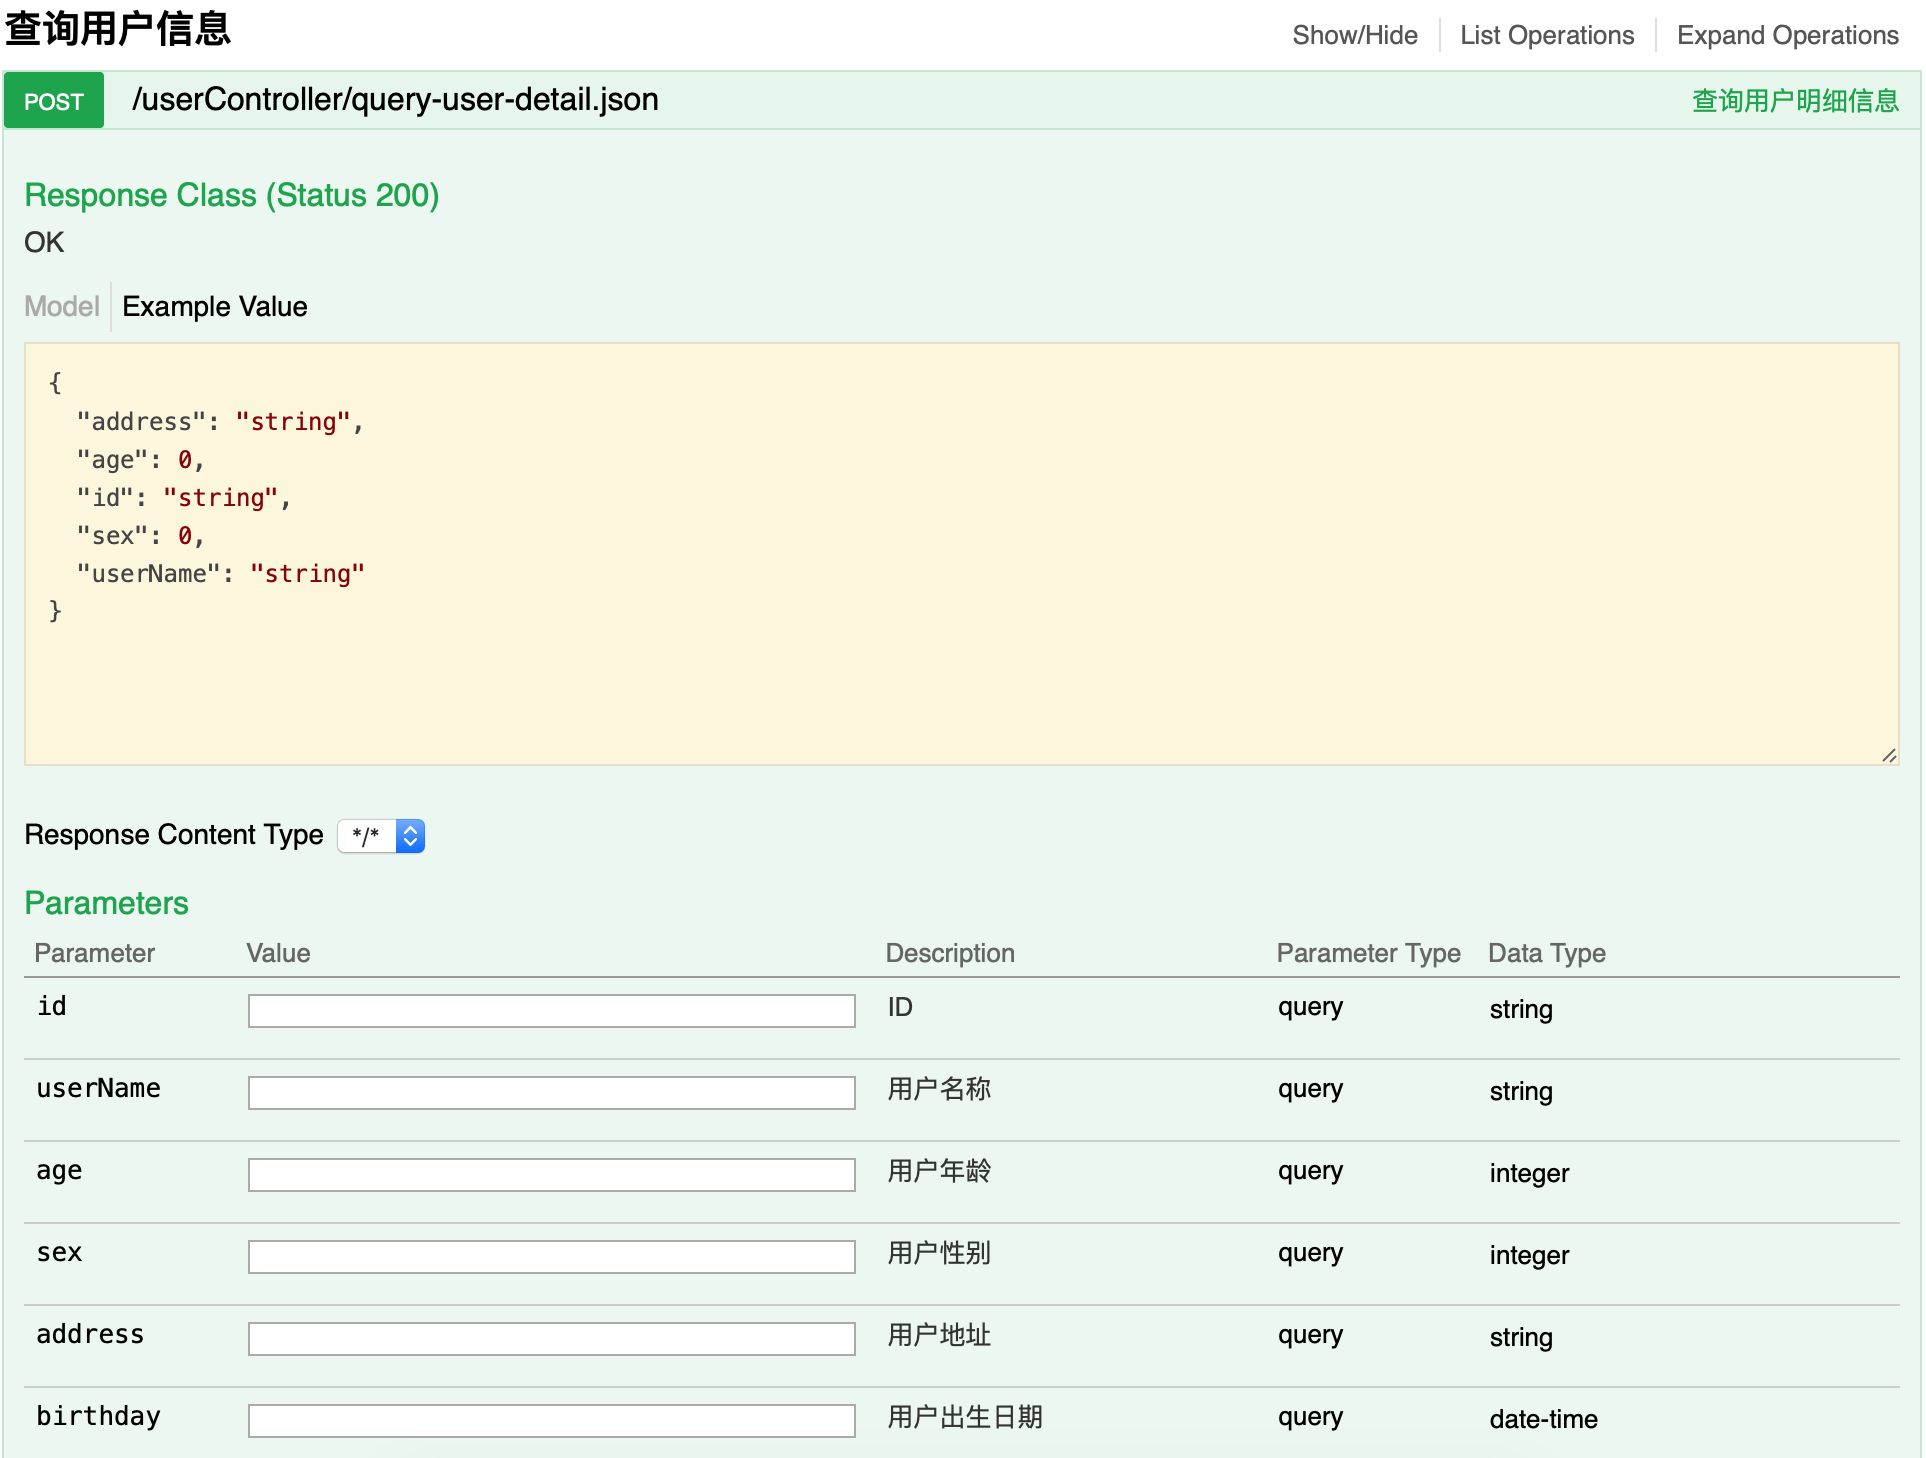
Task: Focus the id value input field
Action: [551, 1010]
